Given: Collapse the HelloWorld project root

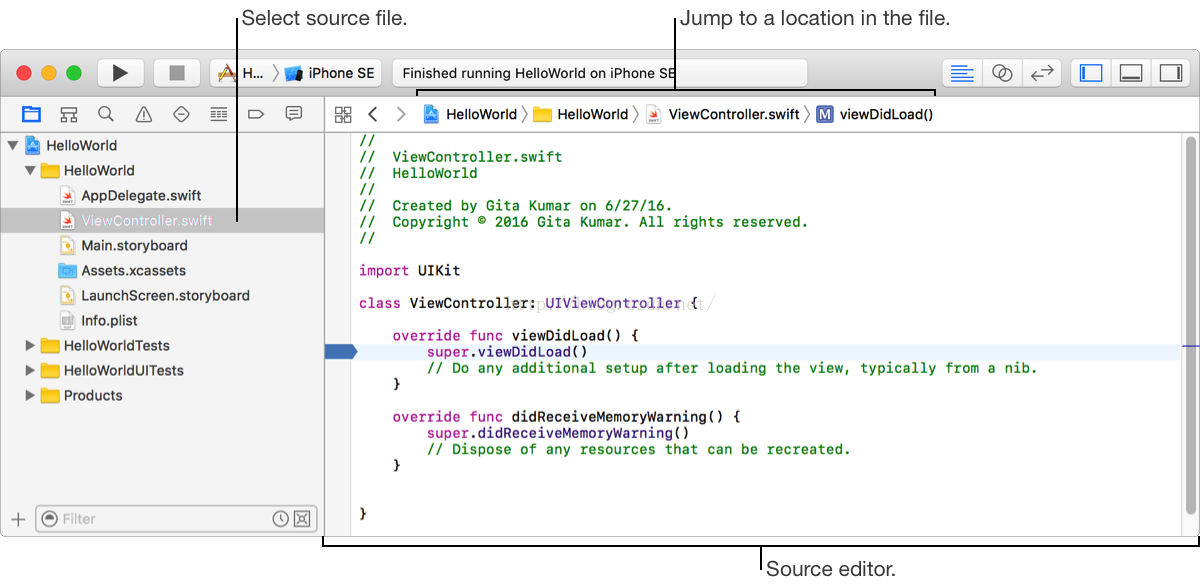Looking at the screenshot, I should coord(12,145).
